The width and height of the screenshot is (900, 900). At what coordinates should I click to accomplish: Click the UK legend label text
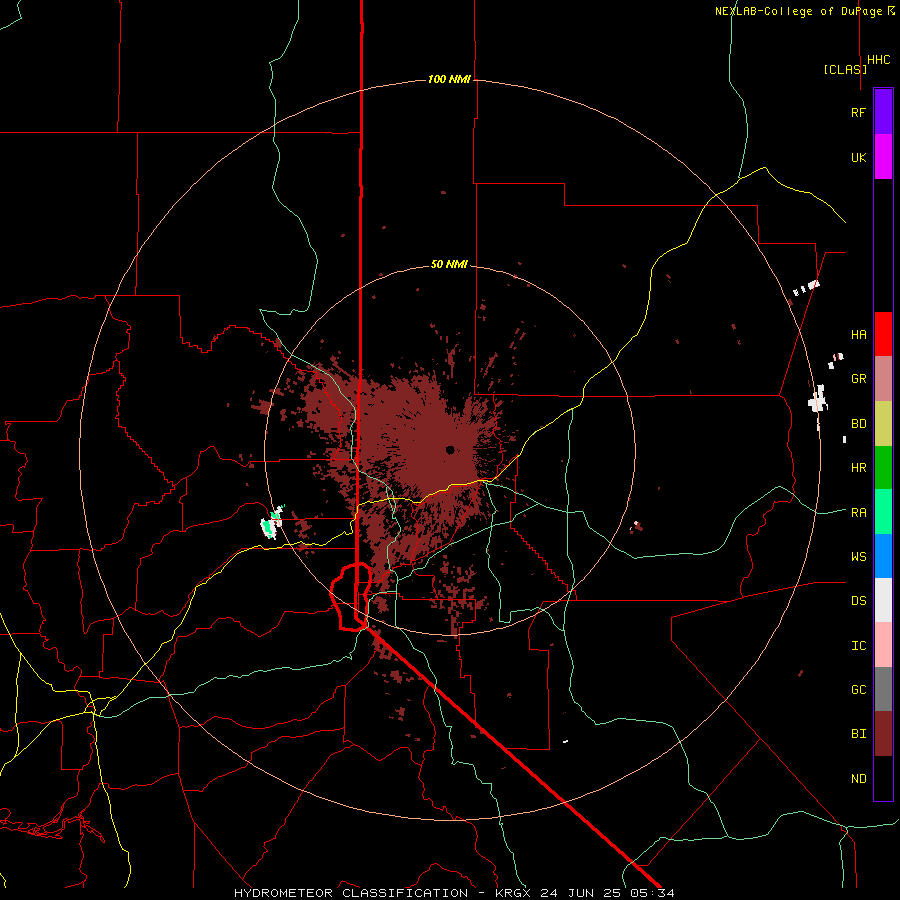[x=858, y=157]
